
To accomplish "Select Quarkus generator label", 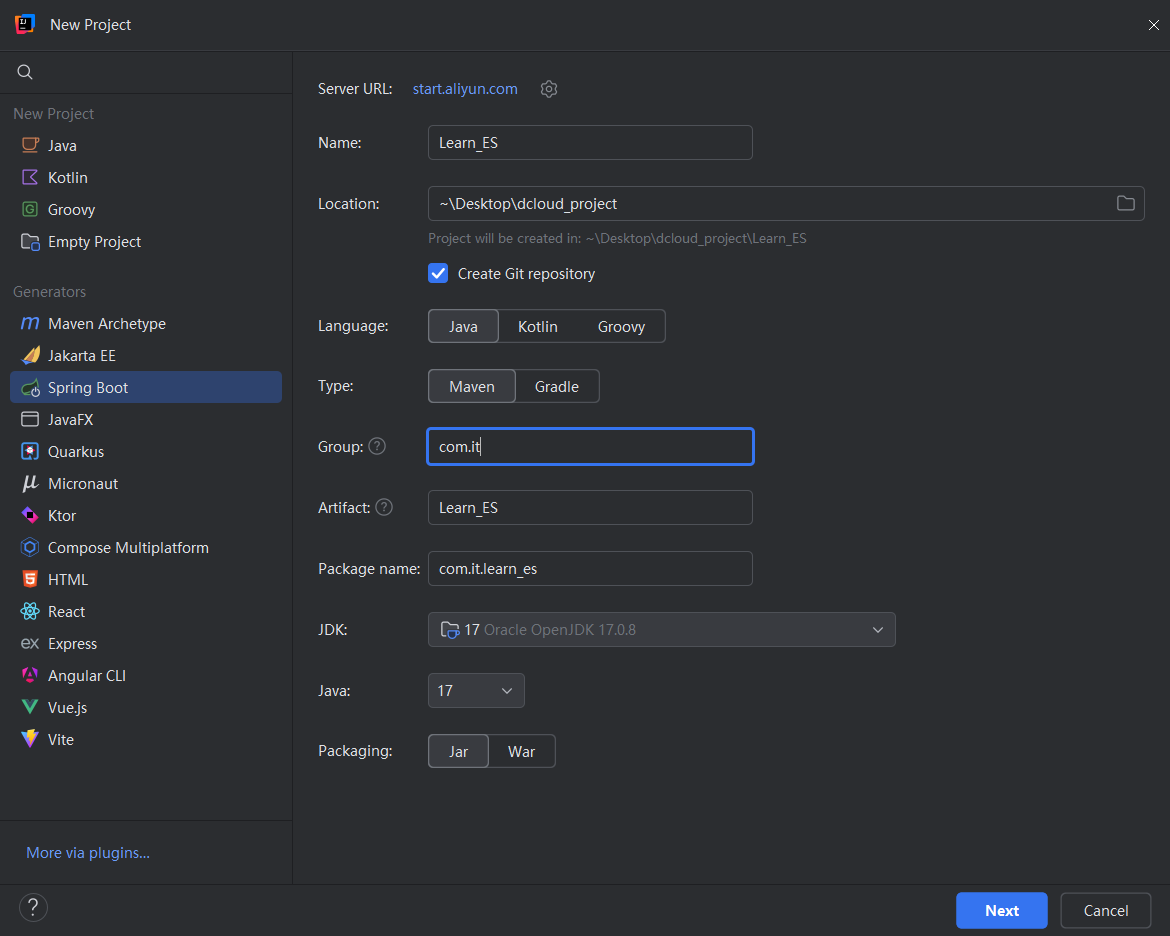I will (x=76, y=452).
